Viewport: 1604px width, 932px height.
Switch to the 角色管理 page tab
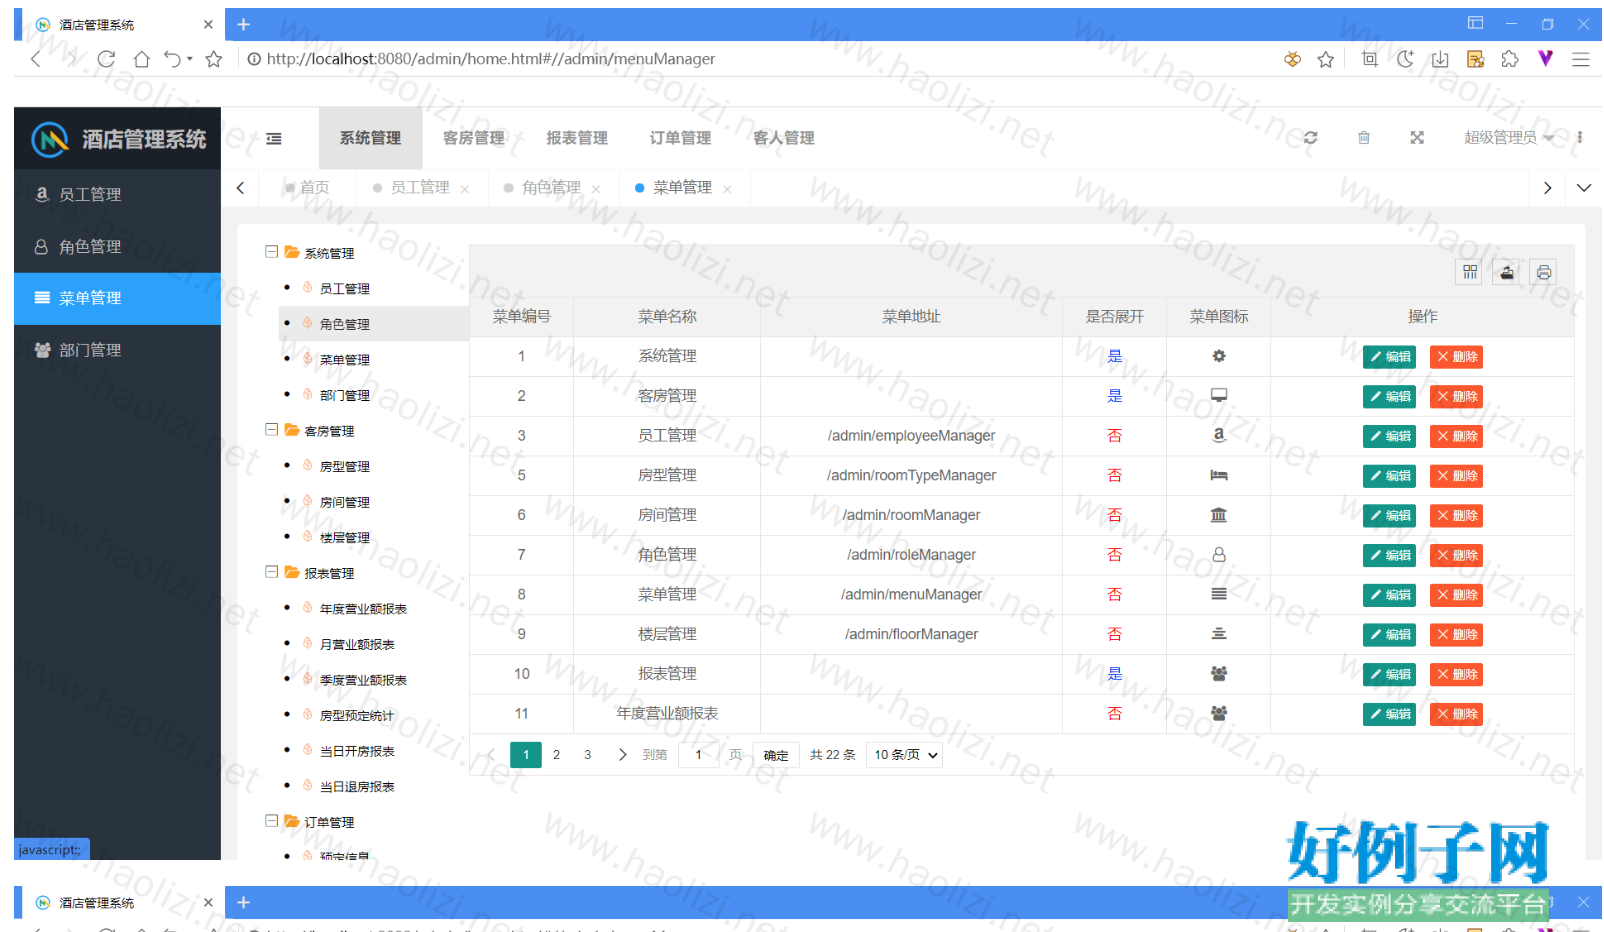(550, 187)
